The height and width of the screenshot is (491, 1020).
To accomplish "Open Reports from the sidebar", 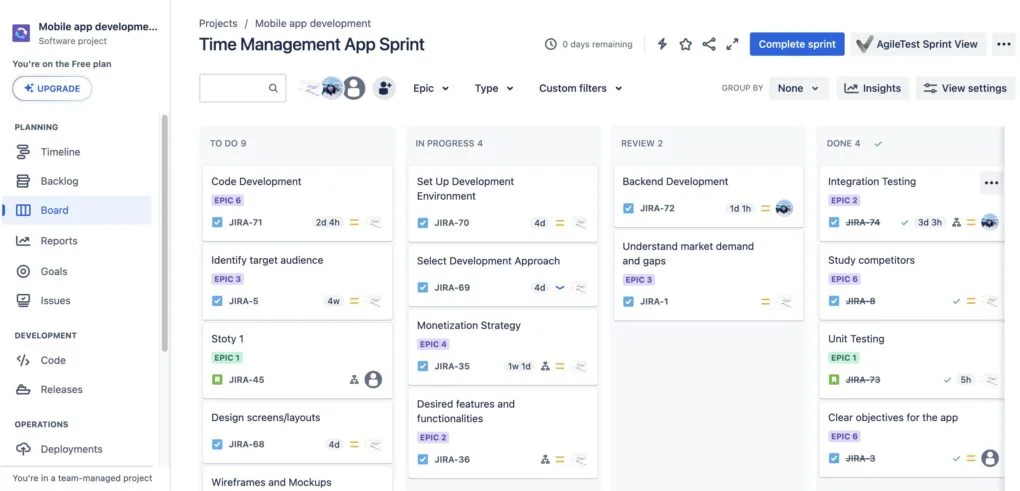I will pyautogui.click(x=59, y=241).
